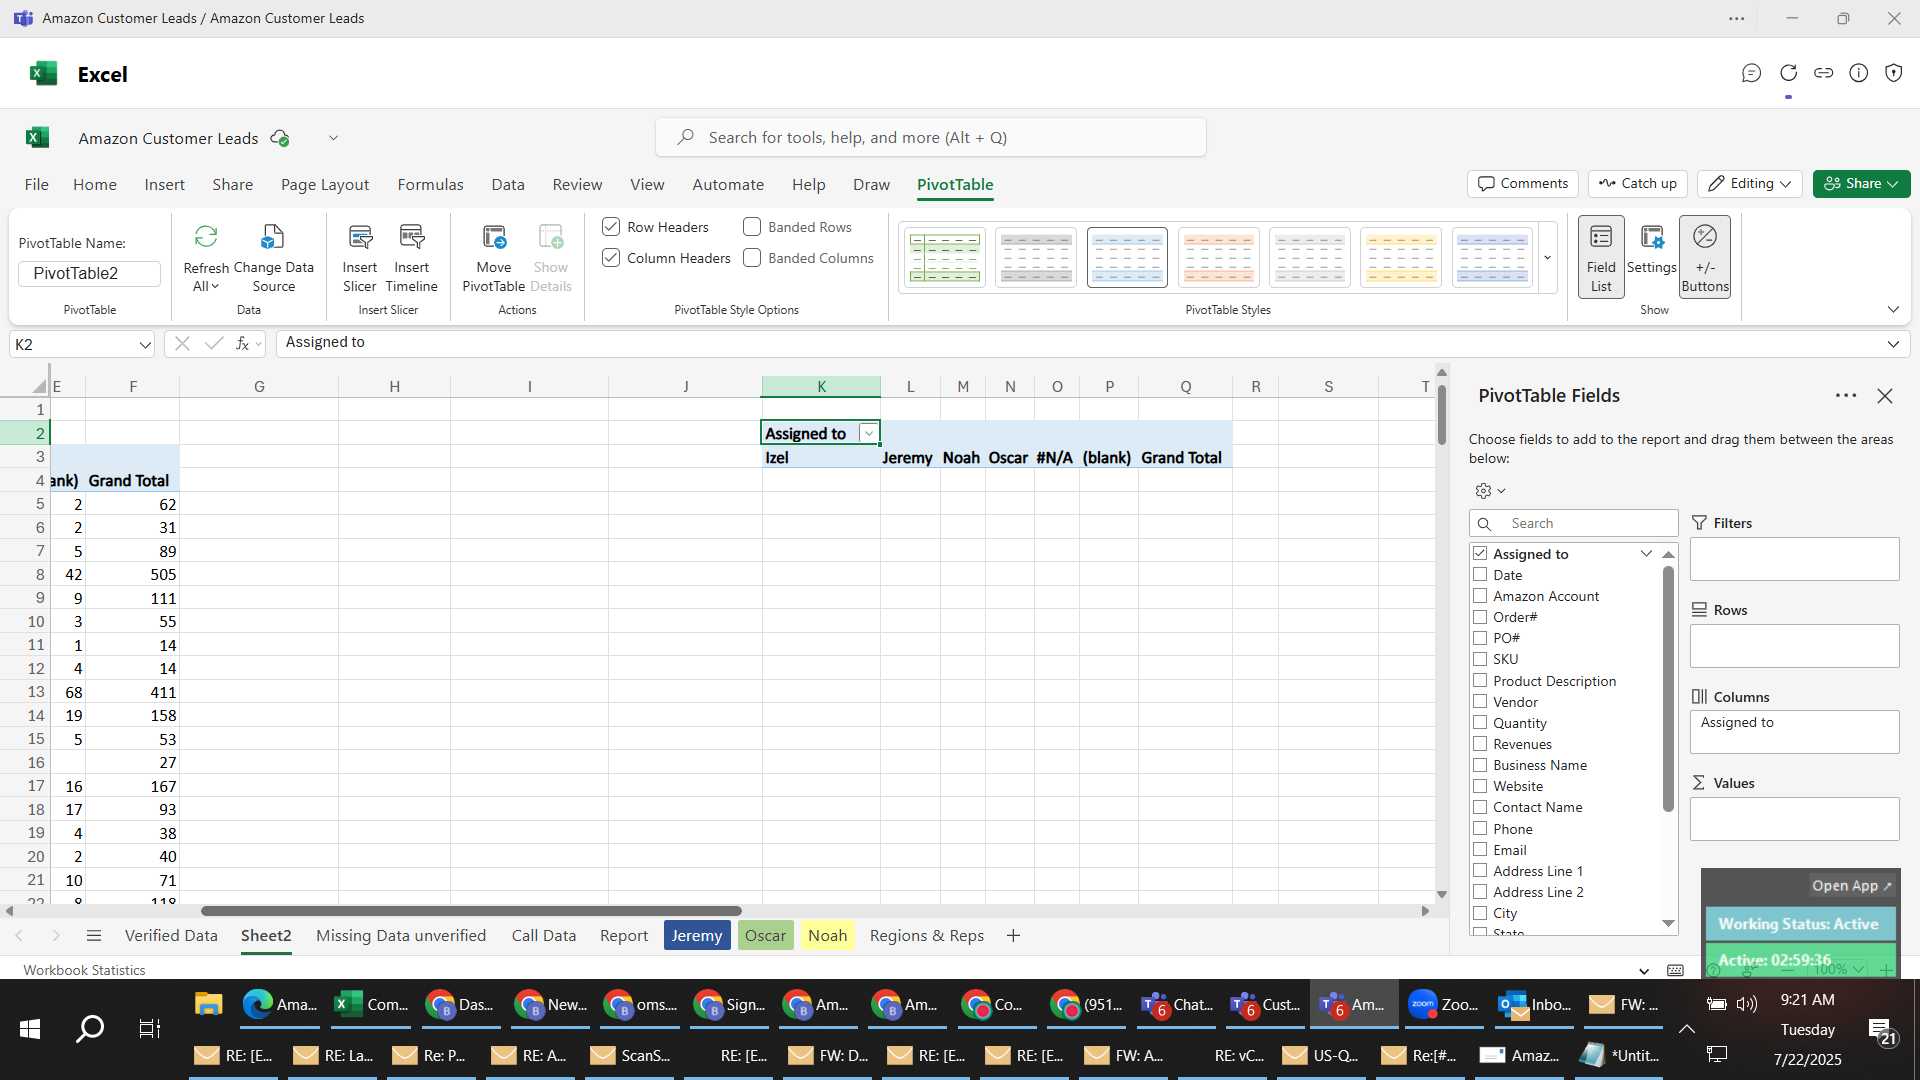Click the cancel X in formula bar
The height and width of the screenshot is (1080, 1920).
click(x=182, y=343)
